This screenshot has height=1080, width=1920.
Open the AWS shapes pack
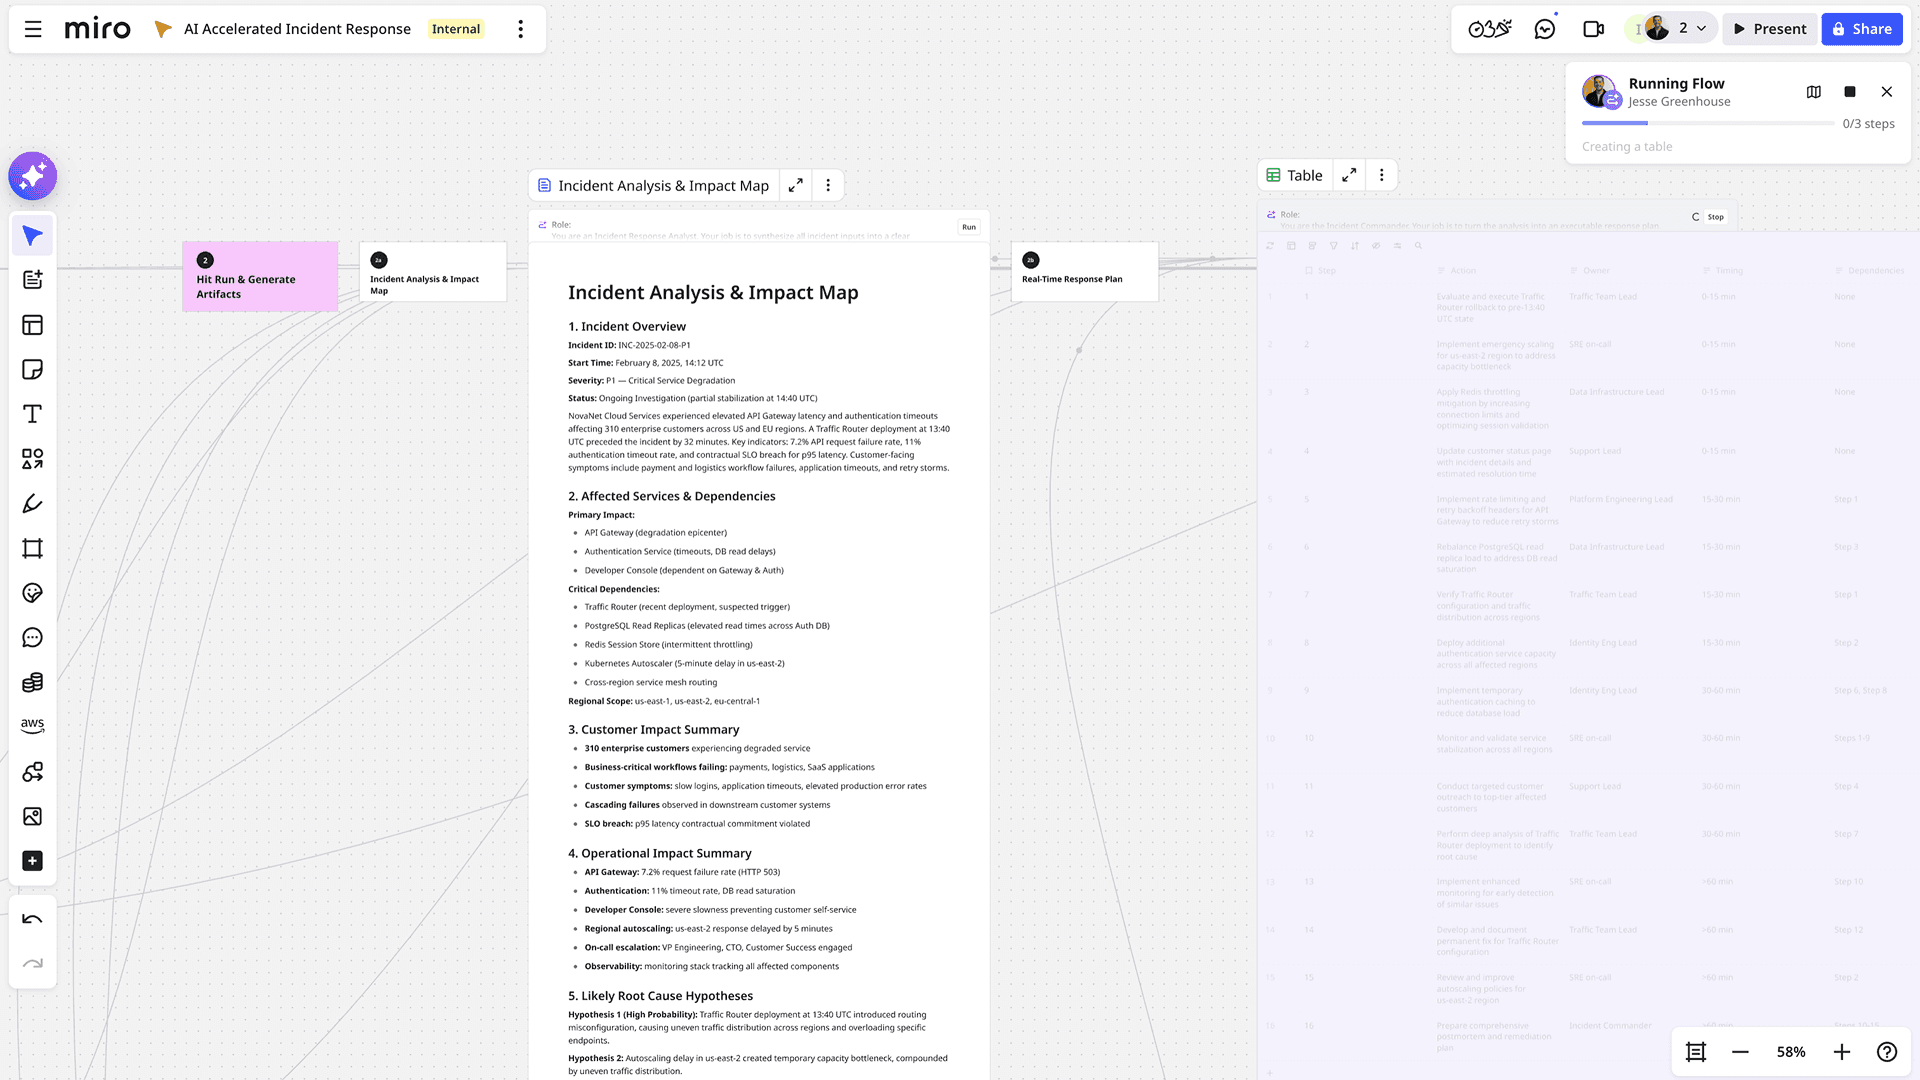point(32,726)
